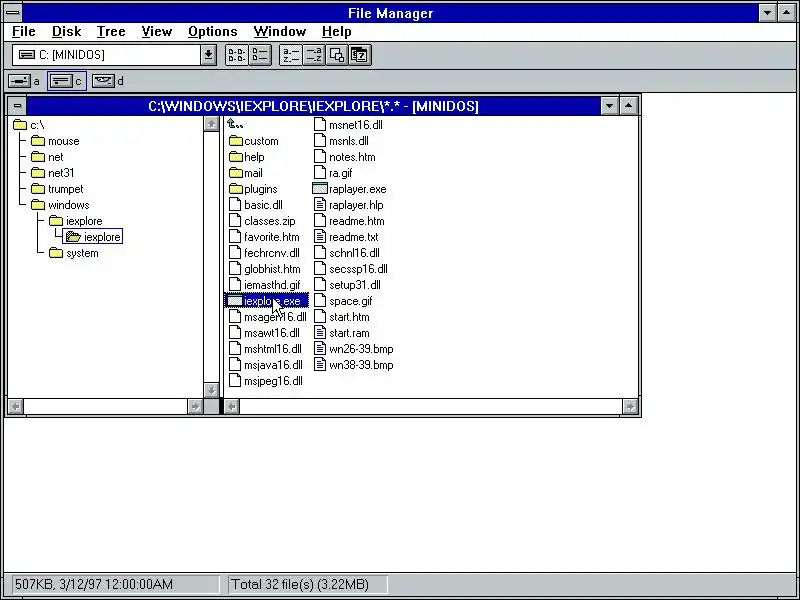Select the mail folder in file list
Image resolution: width=800 pixels, height=600 pixels.
point(245,173)
